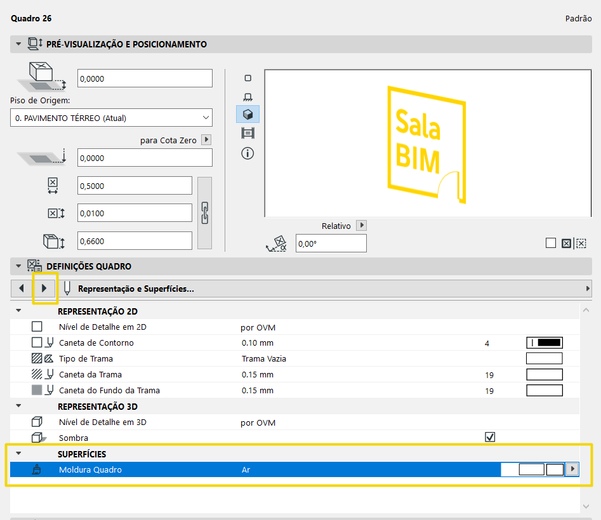
Task: Click the rotation angle input field
Action: pyautogui.click(x=331, y=243)
